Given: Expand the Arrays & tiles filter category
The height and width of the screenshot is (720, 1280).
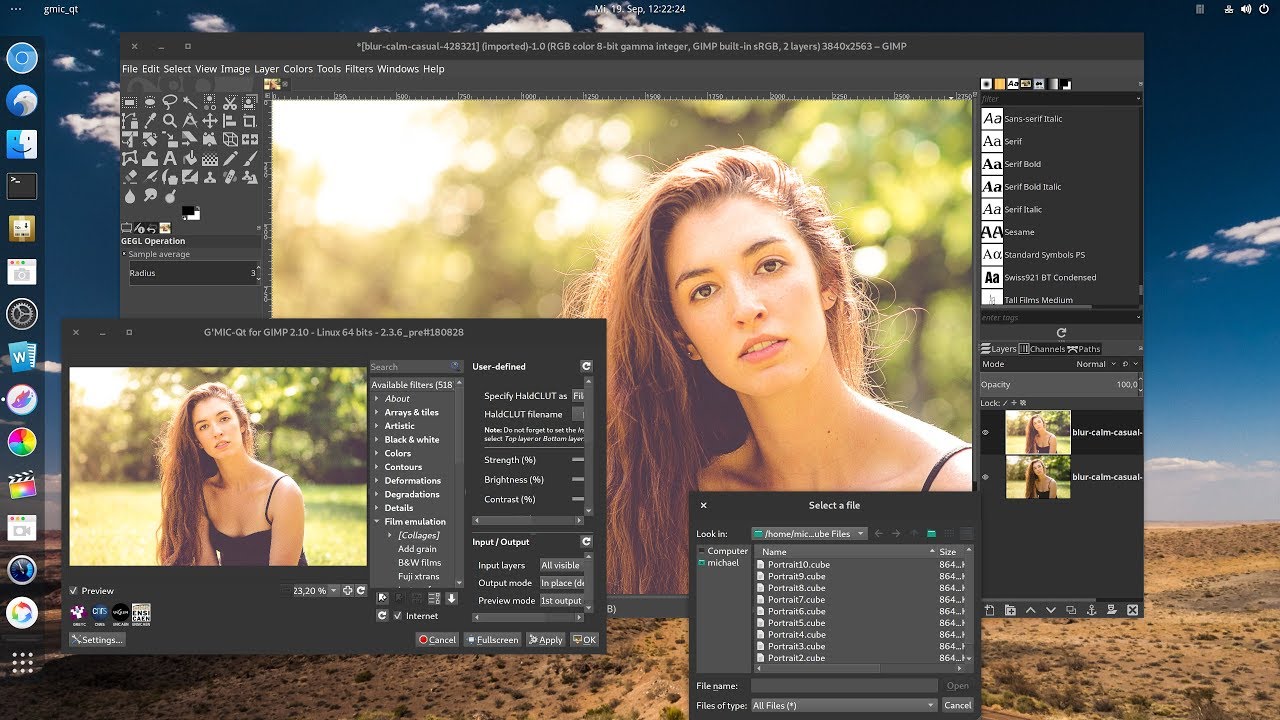Looking at the screenshot, I should 377,412.
